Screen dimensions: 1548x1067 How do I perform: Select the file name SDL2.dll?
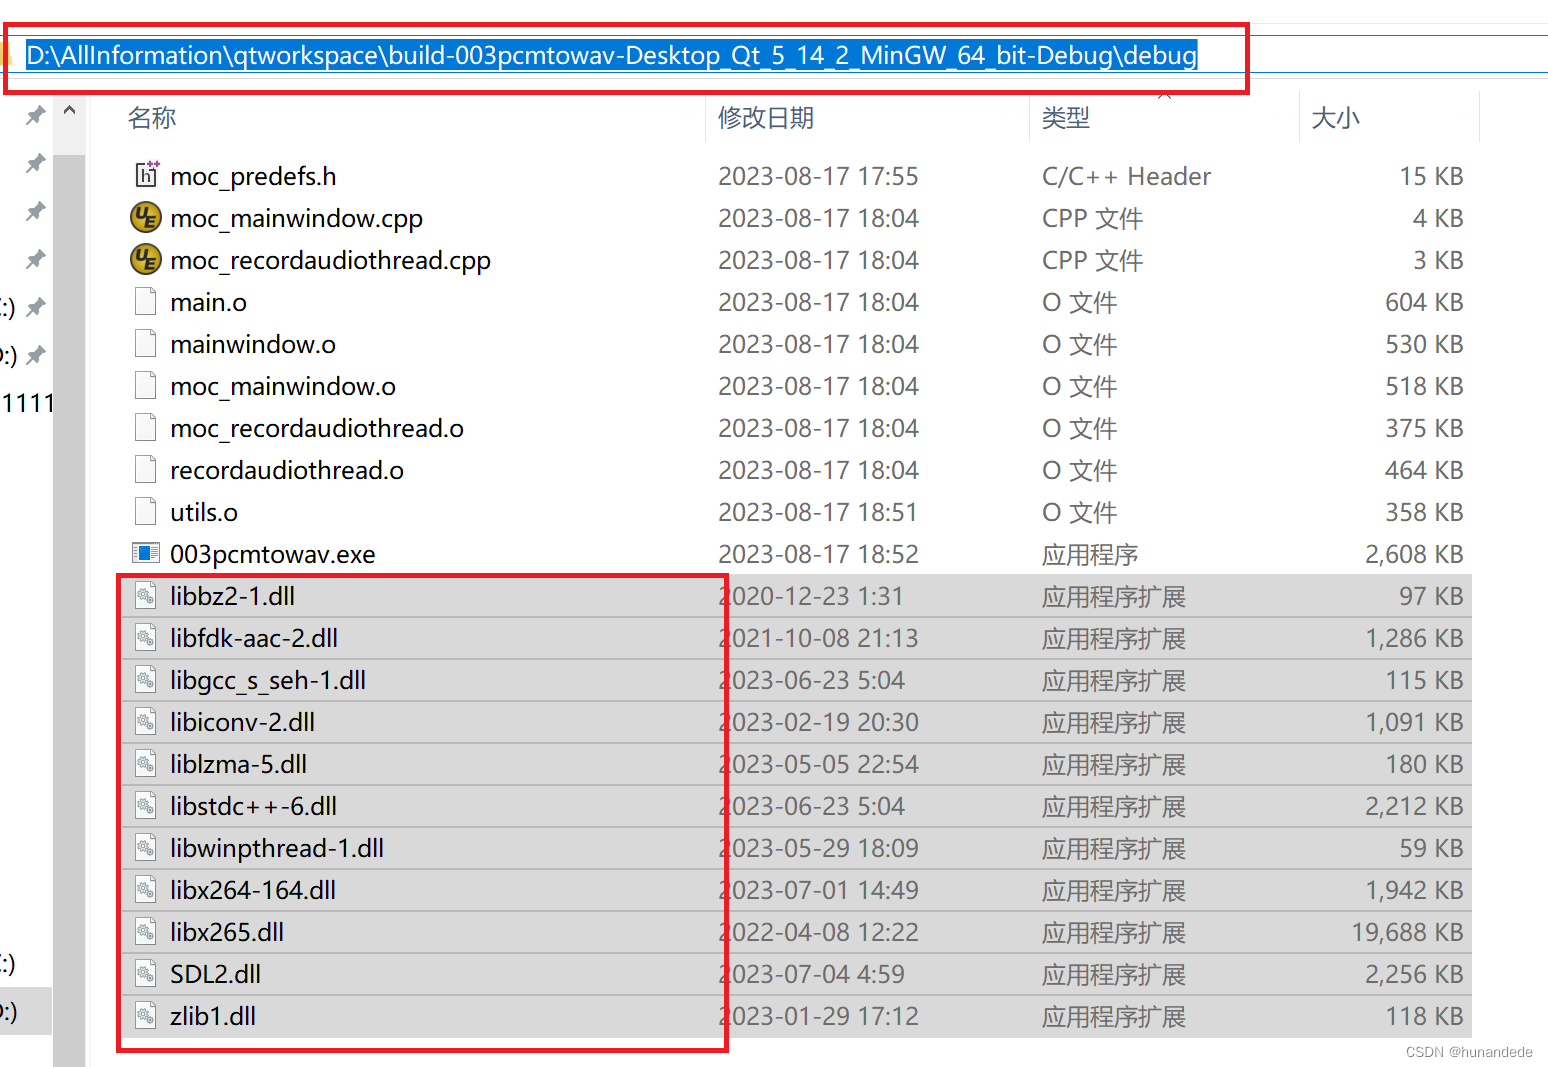click(215, 974)
